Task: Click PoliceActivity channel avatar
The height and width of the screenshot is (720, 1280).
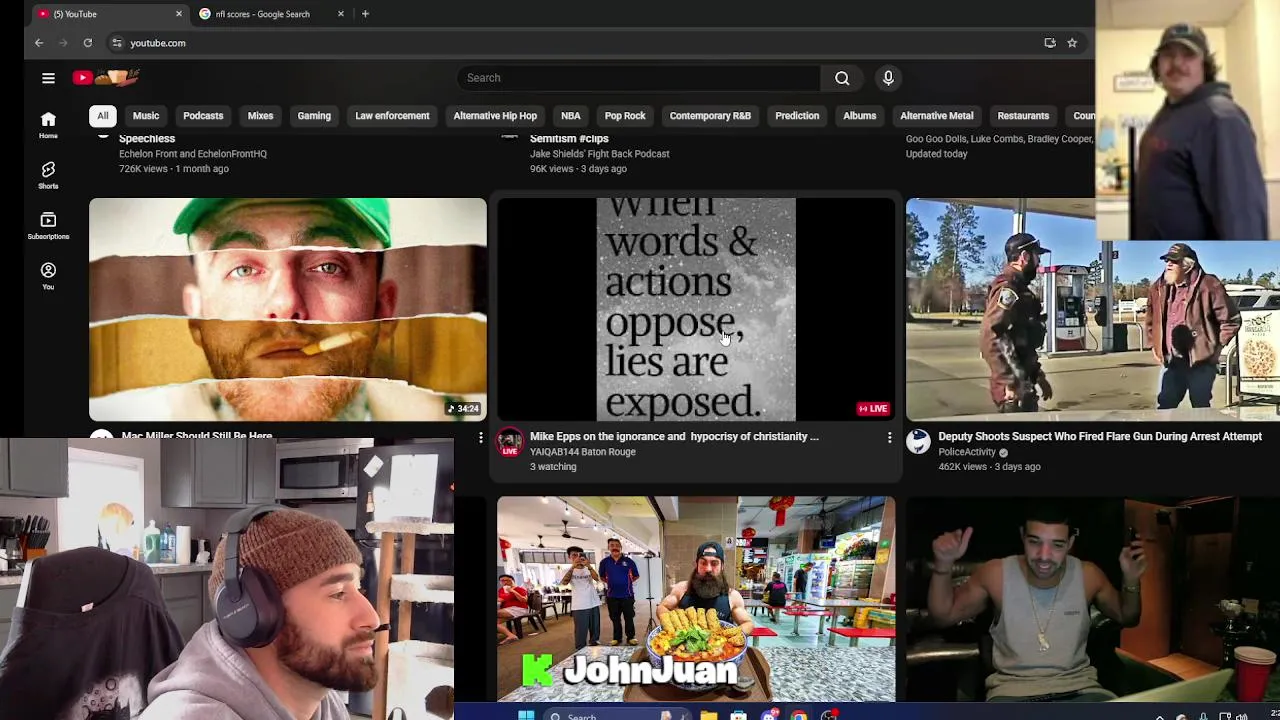Action: click(x=918, y=441)
